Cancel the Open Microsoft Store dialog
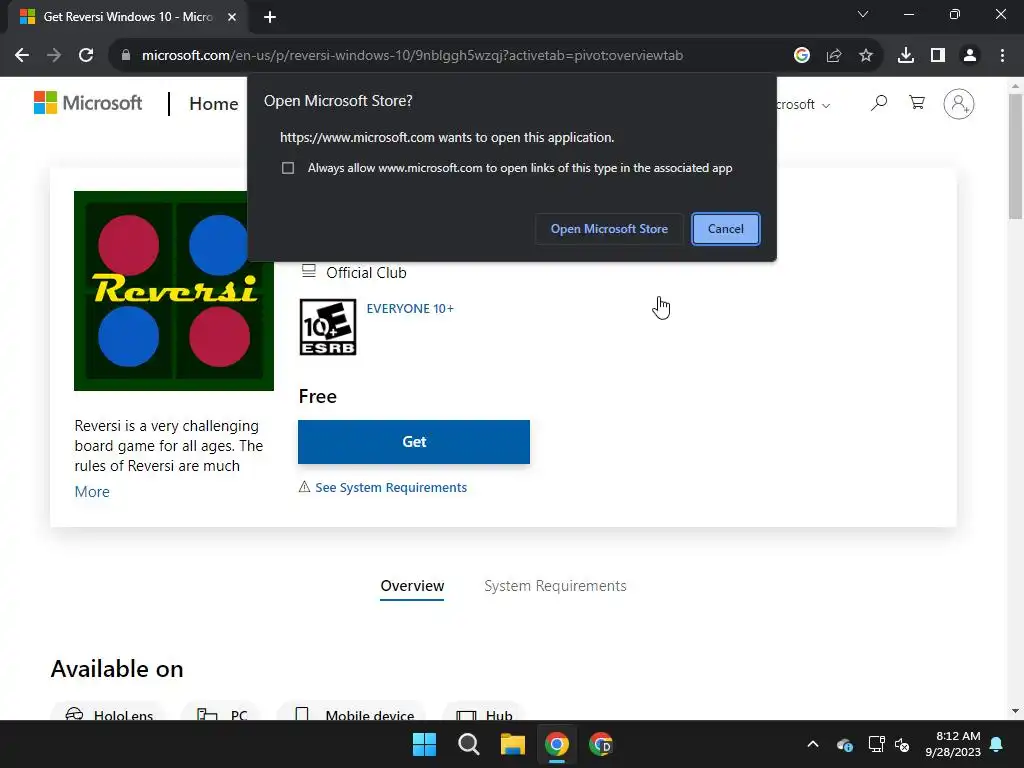Screen dimensions: 1024x768 point(726,229)
